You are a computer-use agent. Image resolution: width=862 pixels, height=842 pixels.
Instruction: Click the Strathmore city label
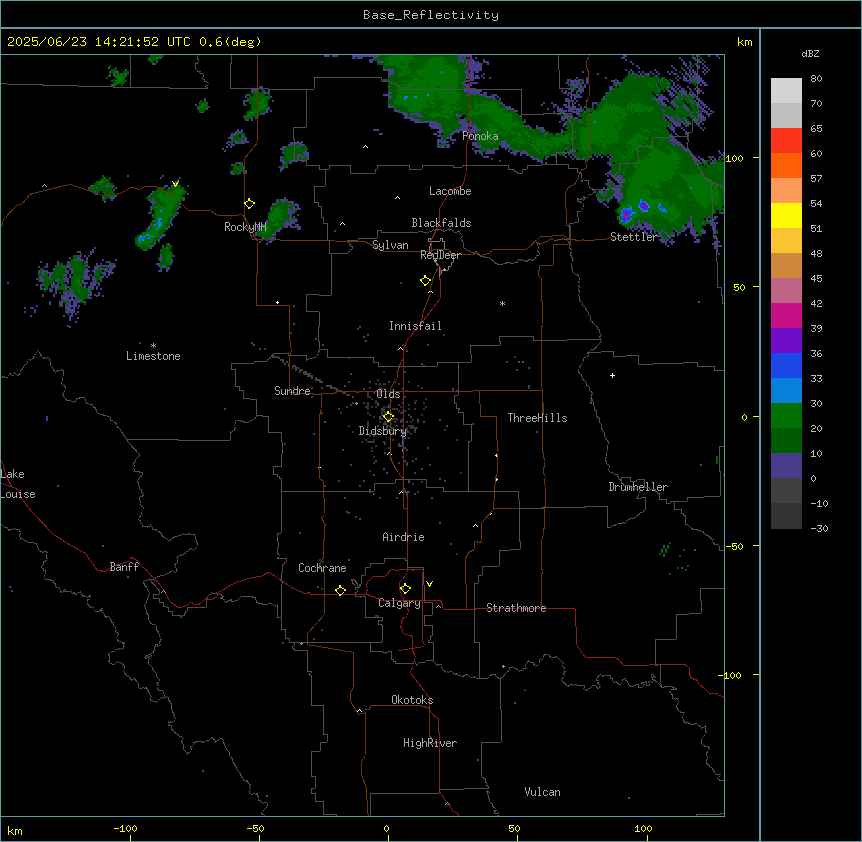point(516,608)
